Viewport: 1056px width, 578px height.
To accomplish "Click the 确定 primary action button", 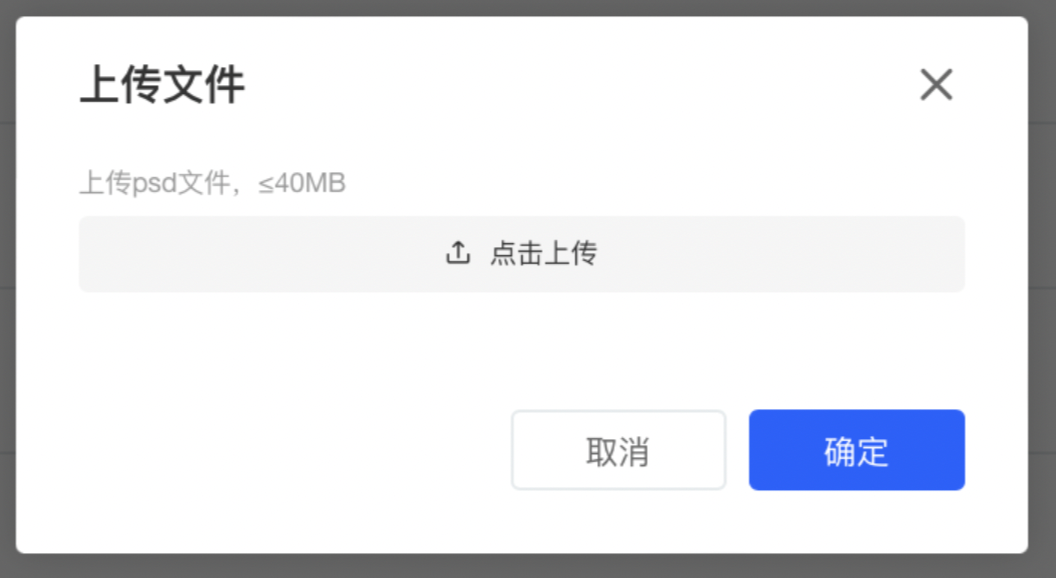I will click(857, 450).
